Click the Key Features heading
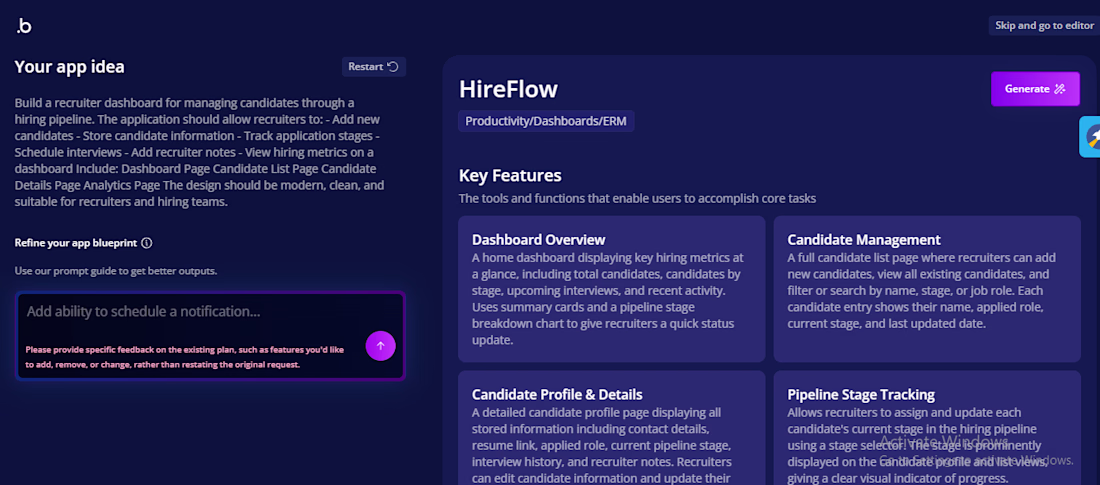This screenshot has height=485, width=1100. (x=510, y=175)
